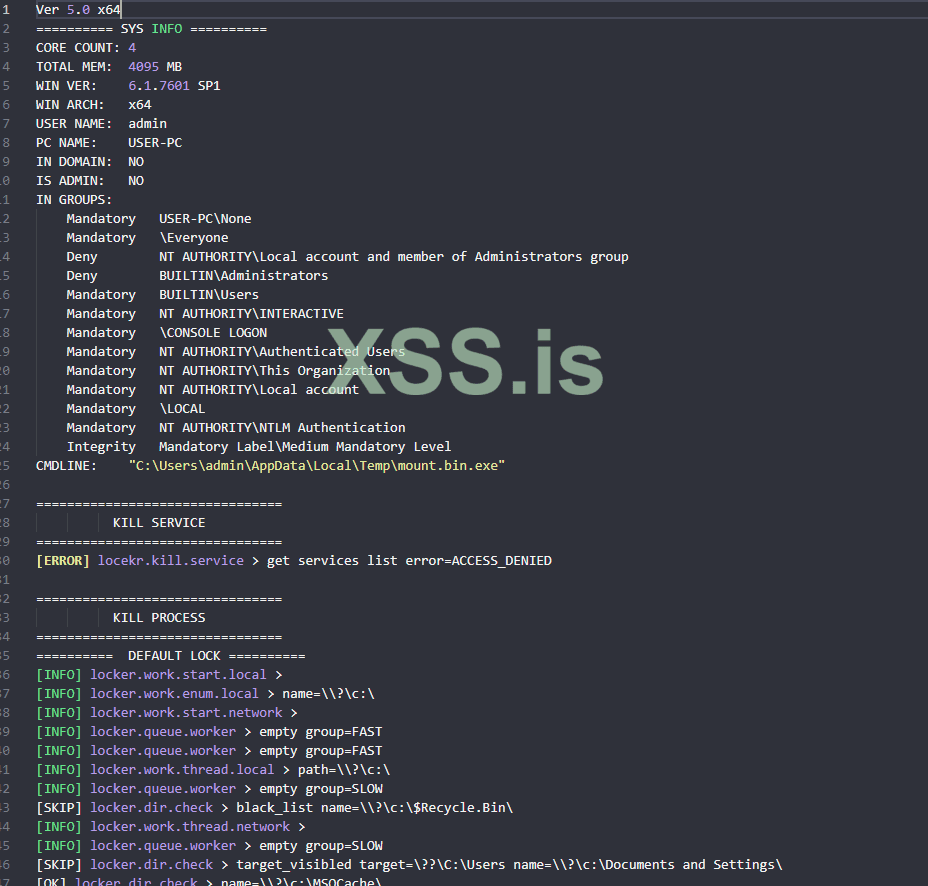928x886 pixels.
Task: Click the TOTAL MEM value 4095
Action: point(144,67)
